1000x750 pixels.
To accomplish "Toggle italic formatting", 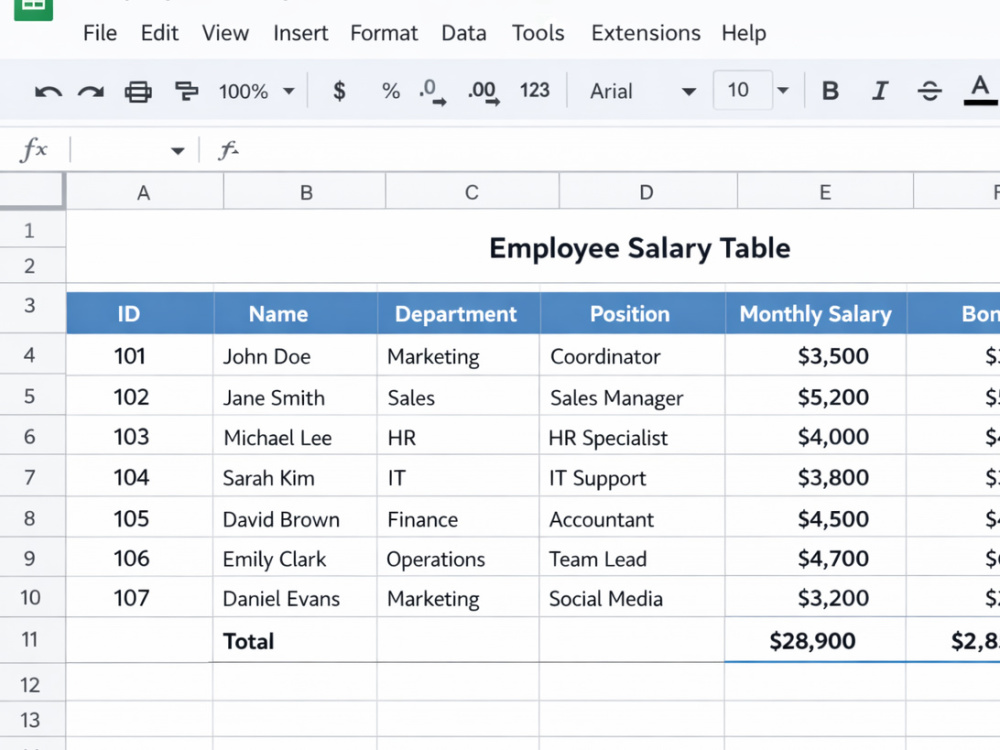I will click(x=879, y=91).
